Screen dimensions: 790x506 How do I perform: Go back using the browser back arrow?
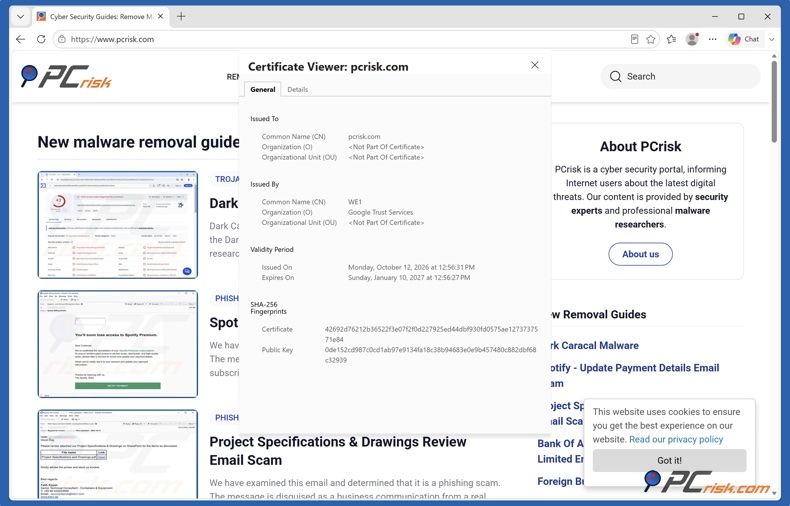(x=20, y=39)
